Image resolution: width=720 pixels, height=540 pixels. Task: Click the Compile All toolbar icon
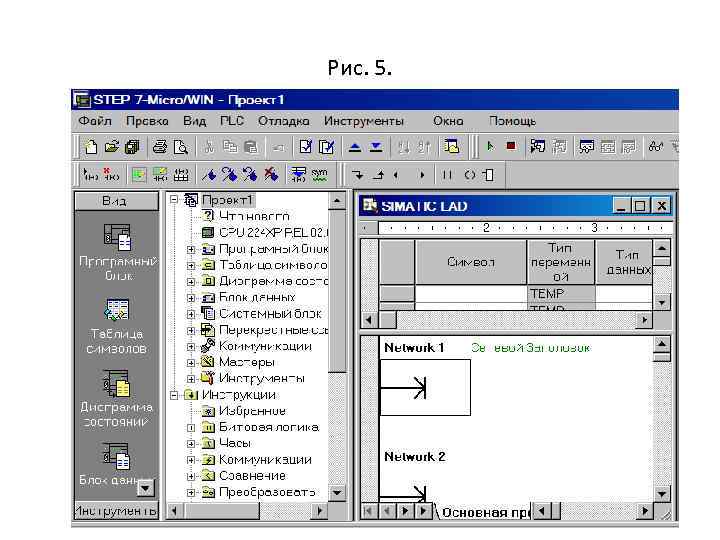[326, 147]
